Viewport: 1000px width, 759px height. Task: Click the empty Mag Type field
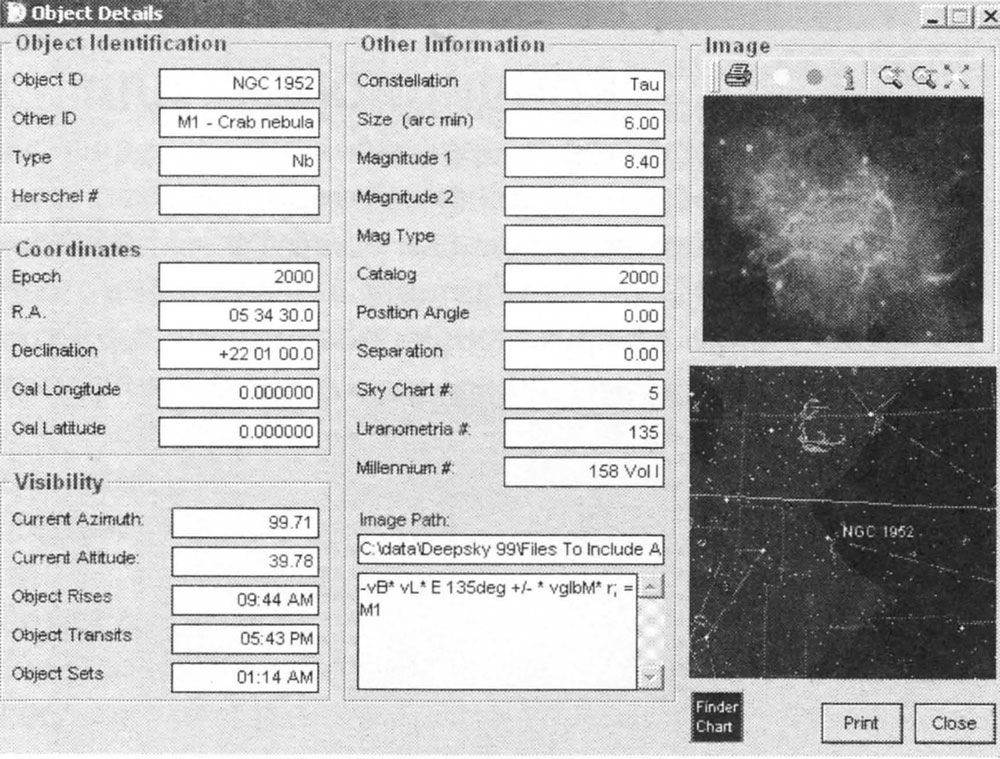click(585, 240)
